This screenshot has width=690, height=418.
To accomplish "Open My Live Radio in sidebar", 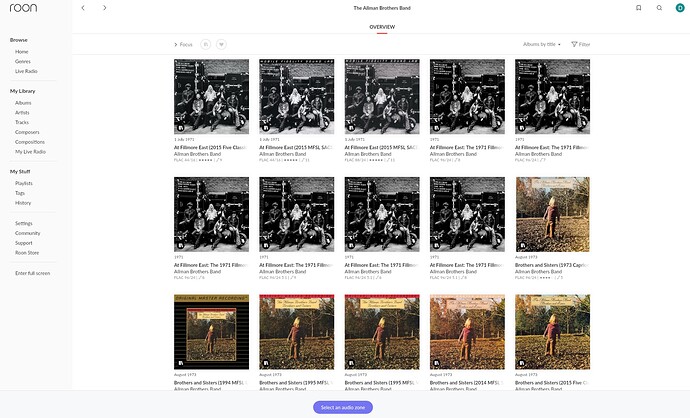I will (x=30, y=151).
